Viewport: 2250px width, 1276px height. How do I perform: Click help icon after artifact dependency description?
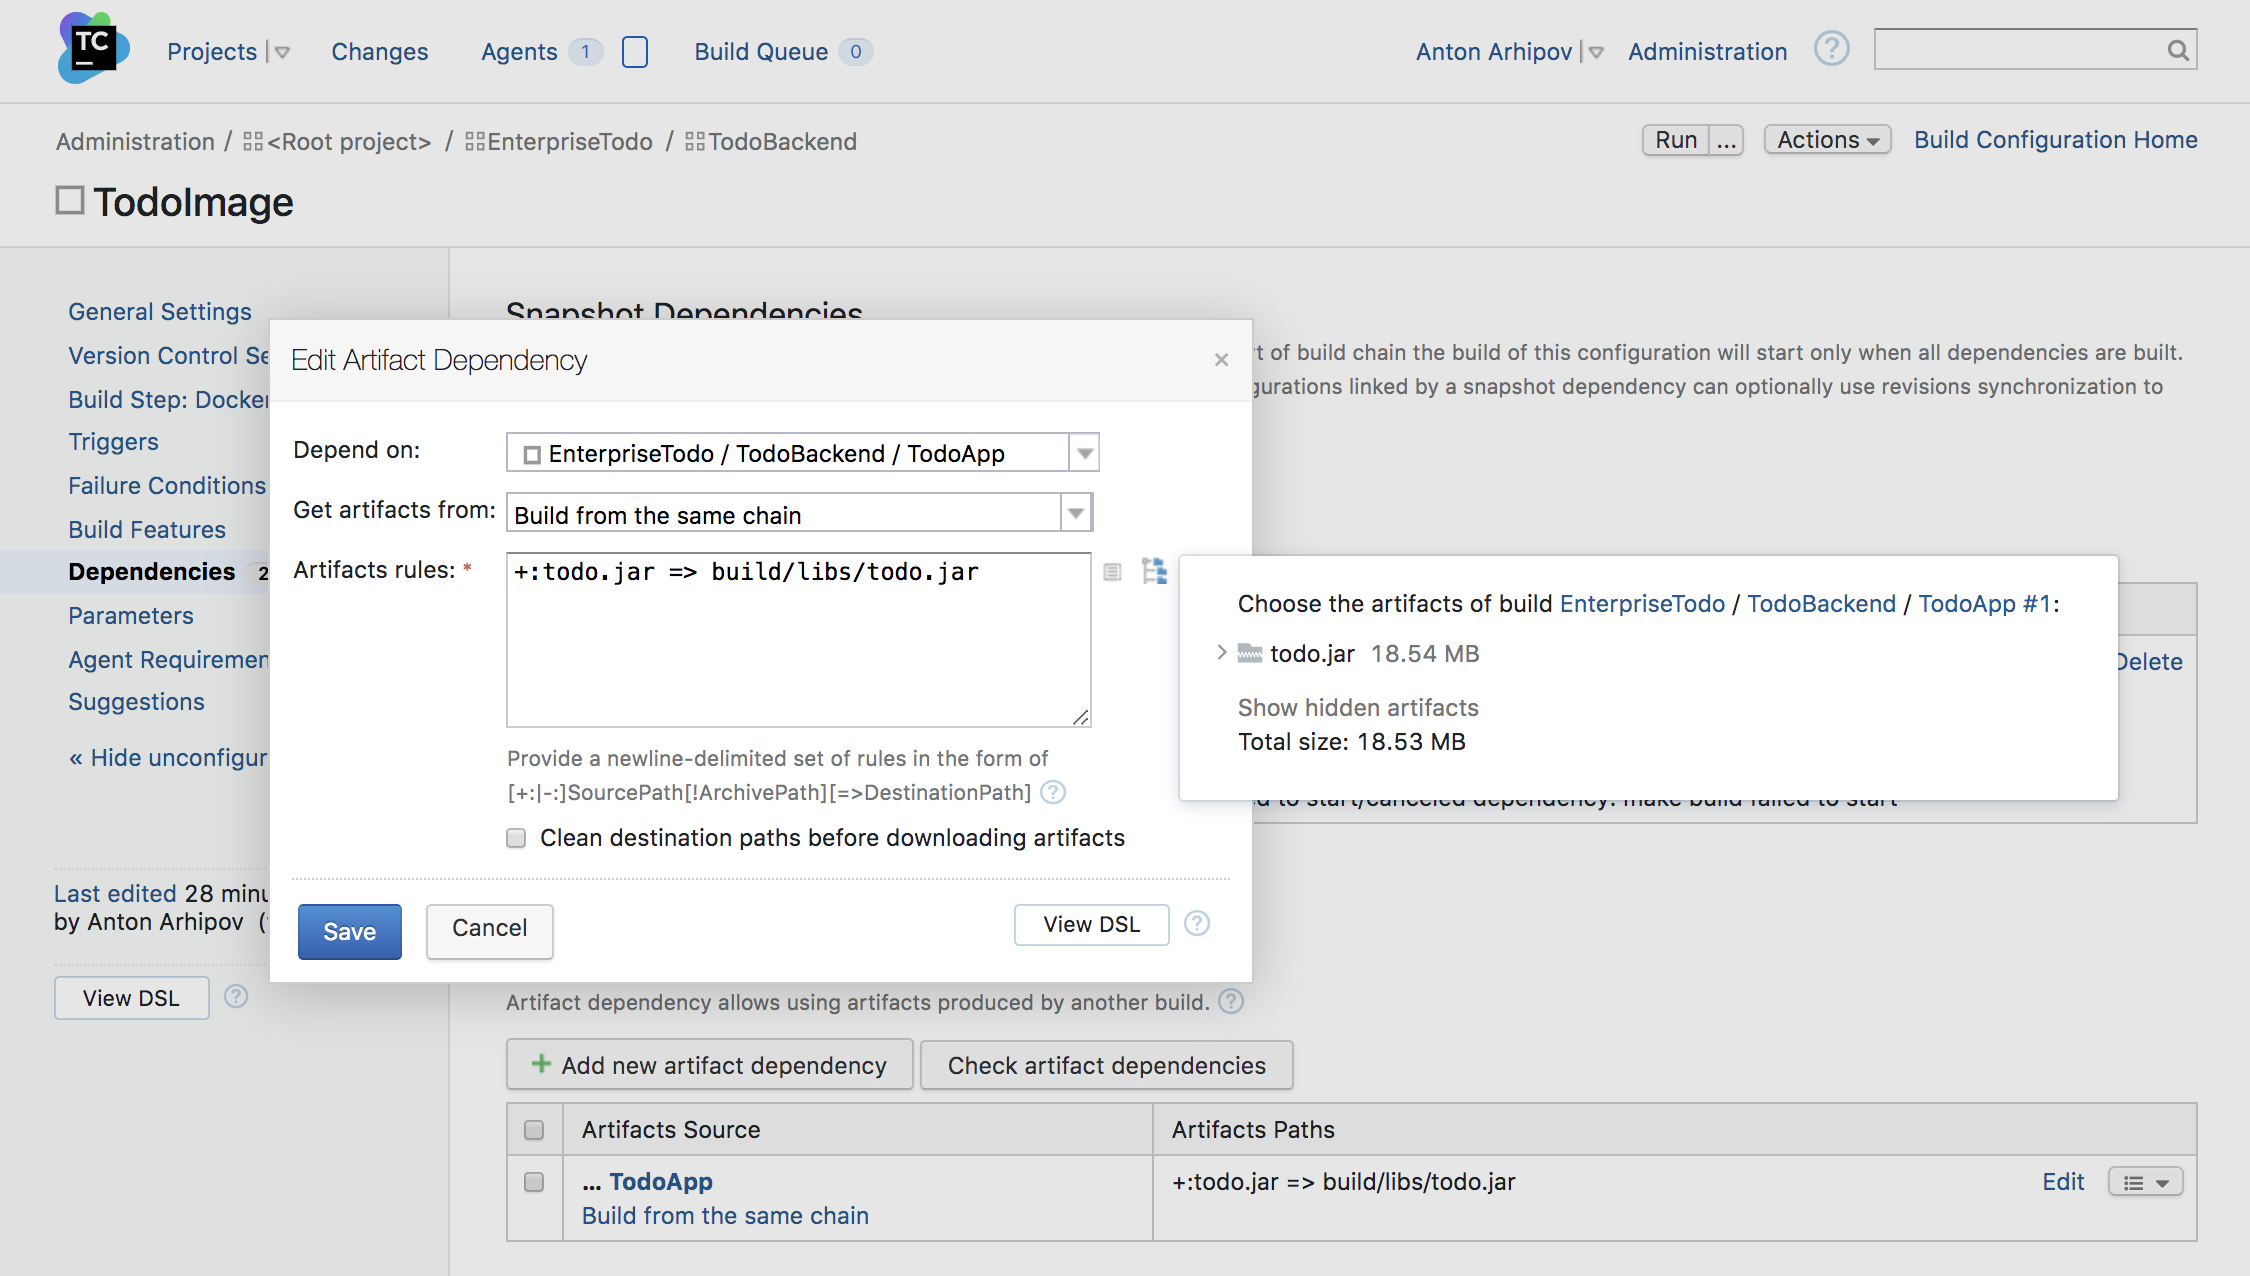pyautogui.click(x=1232, y=1002)
